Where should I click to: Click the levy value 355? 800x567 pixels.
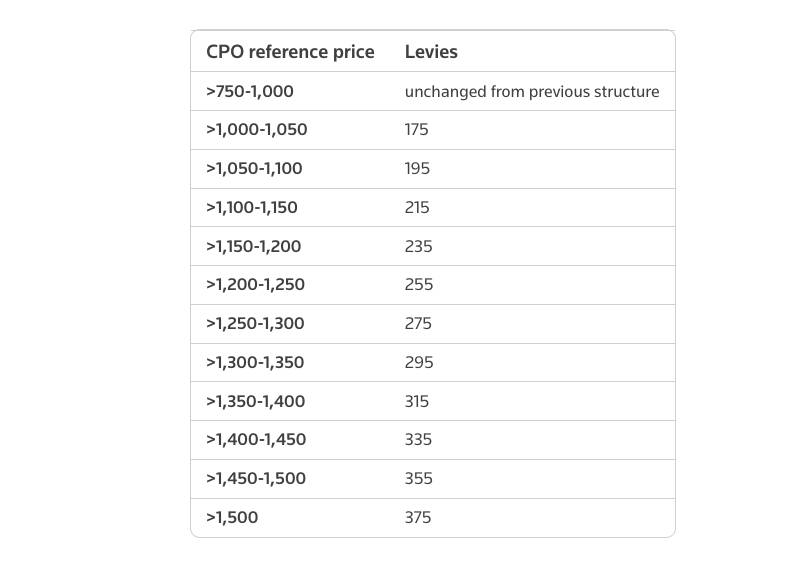point(418,479)
